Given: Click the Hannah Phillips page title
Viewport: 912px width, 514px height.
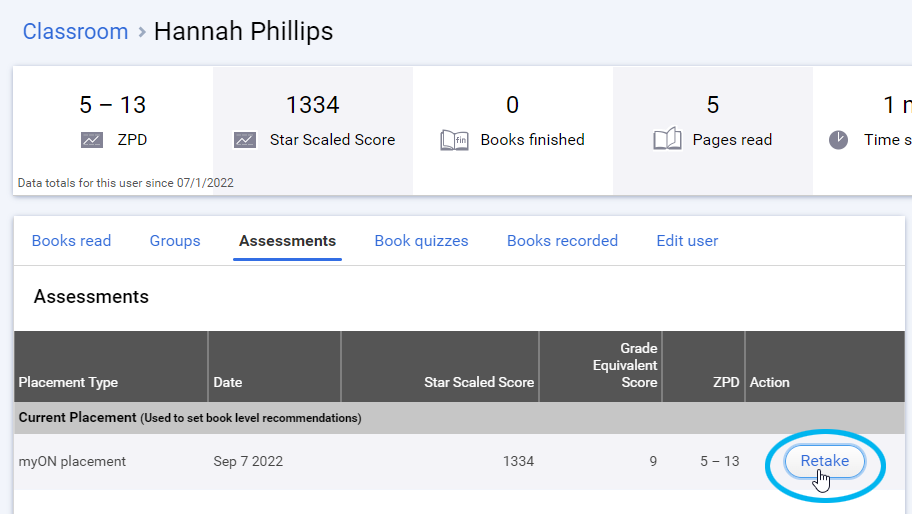Looking at the screenshot, I should (243, 31).
